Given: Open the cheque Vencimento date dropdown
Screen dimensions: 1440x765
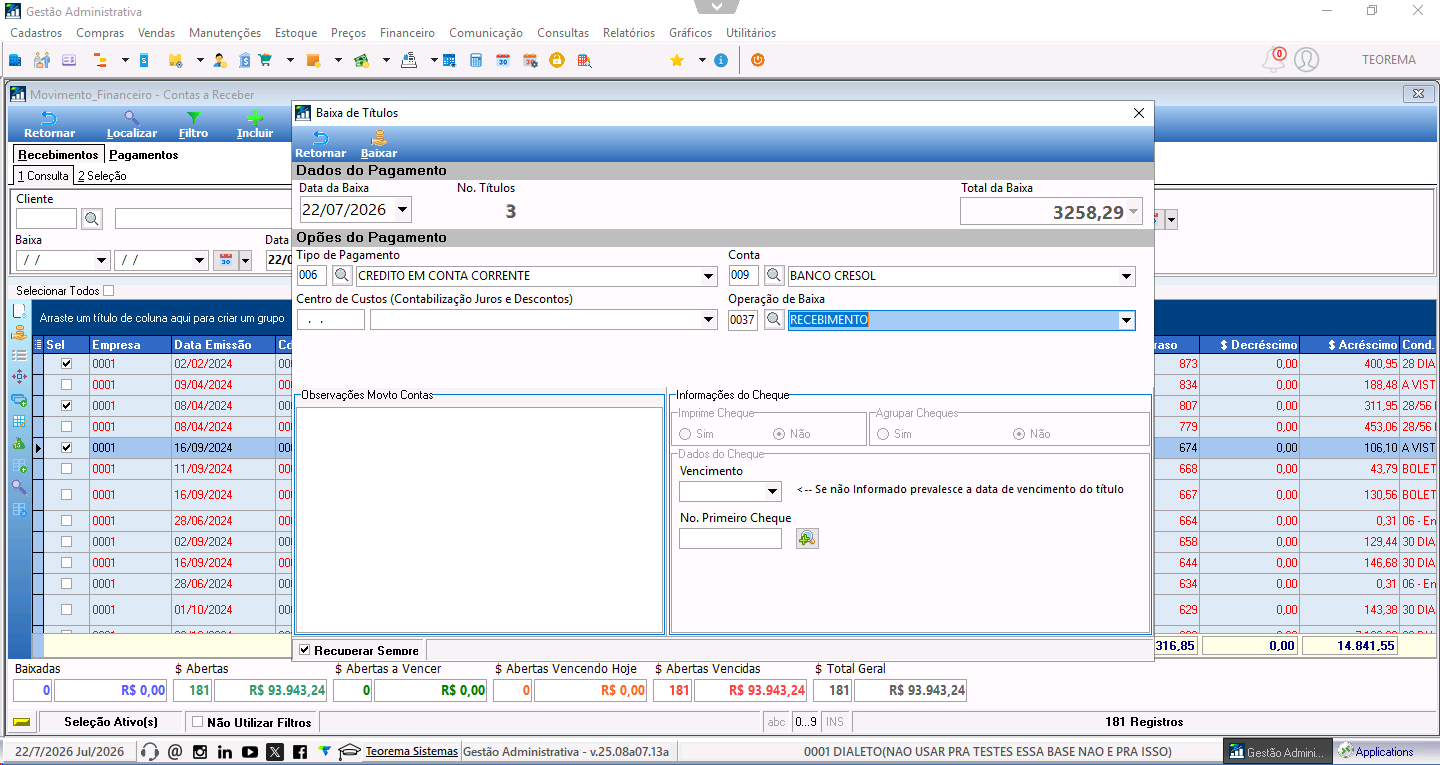Looking at the screenshot, I should pos(772,492).
